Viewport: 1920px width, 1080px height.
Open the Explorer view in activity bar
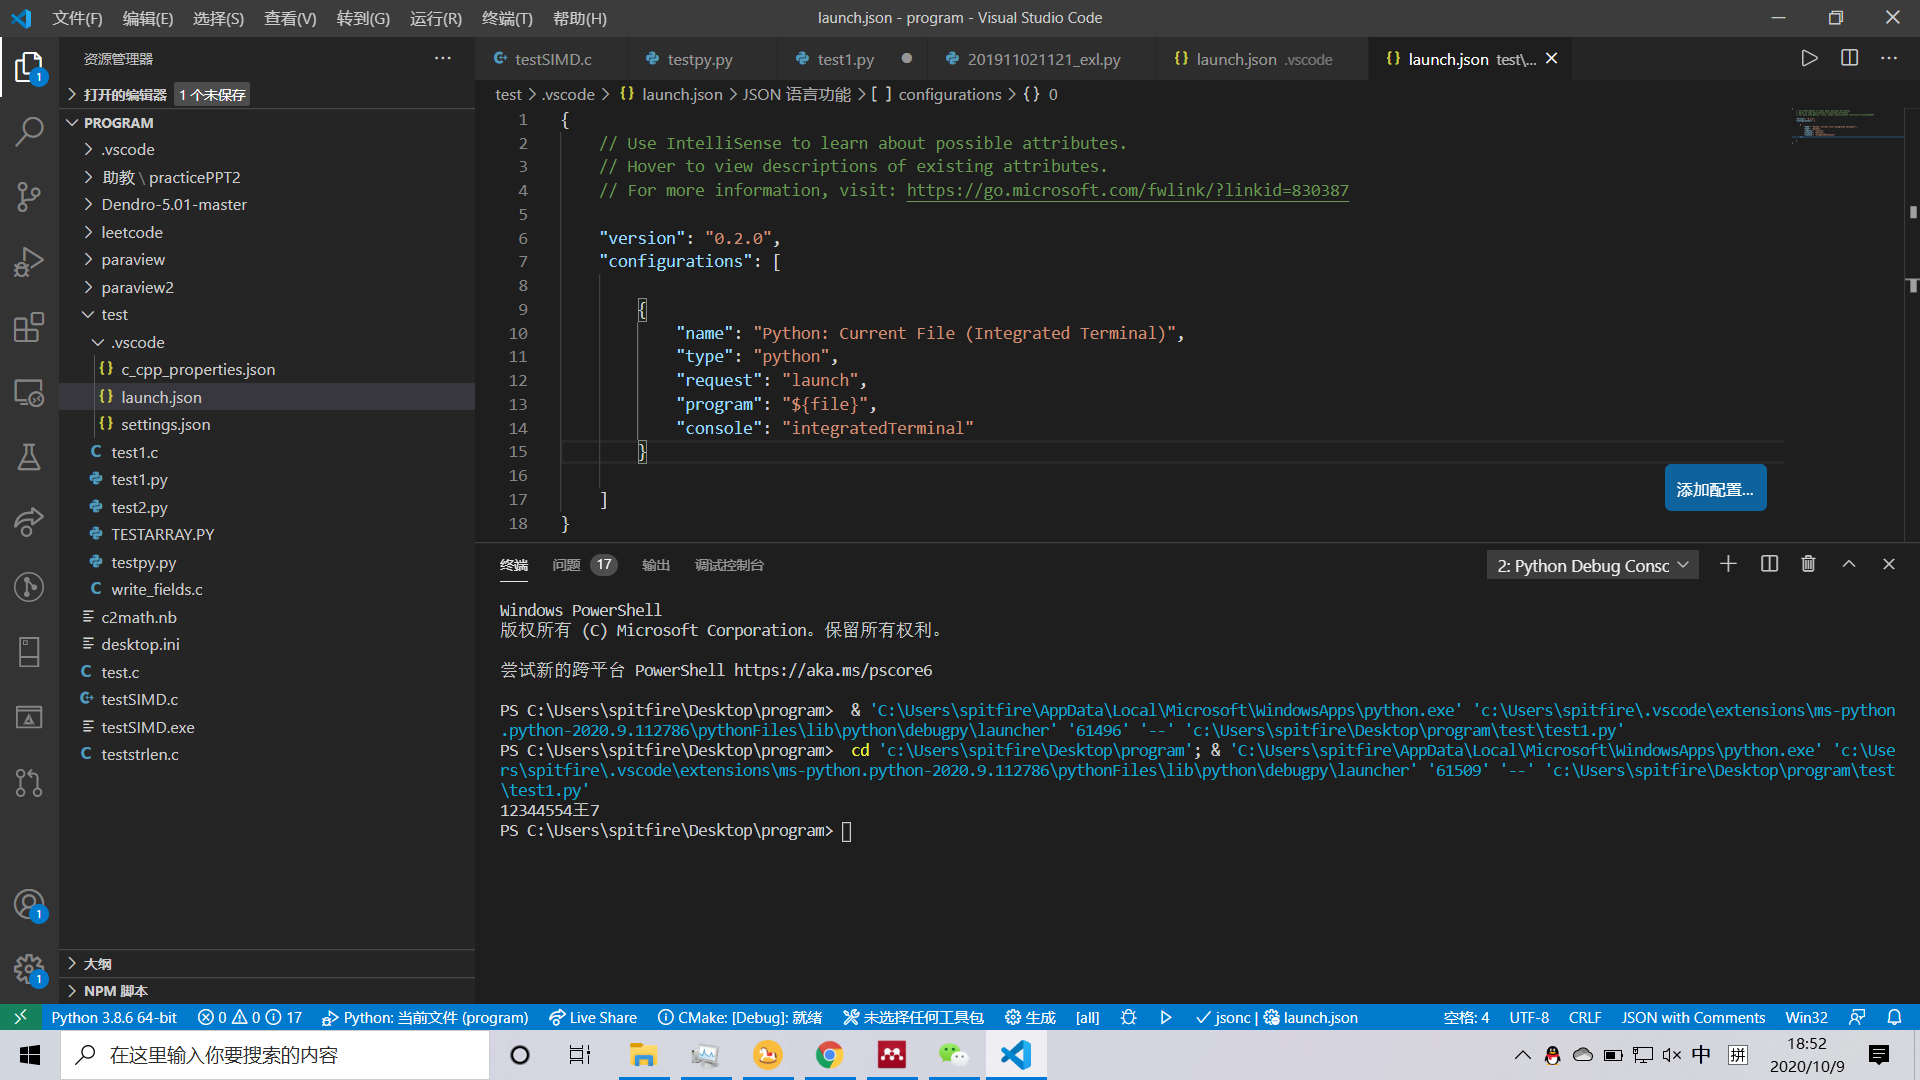(x=29, y=68)
